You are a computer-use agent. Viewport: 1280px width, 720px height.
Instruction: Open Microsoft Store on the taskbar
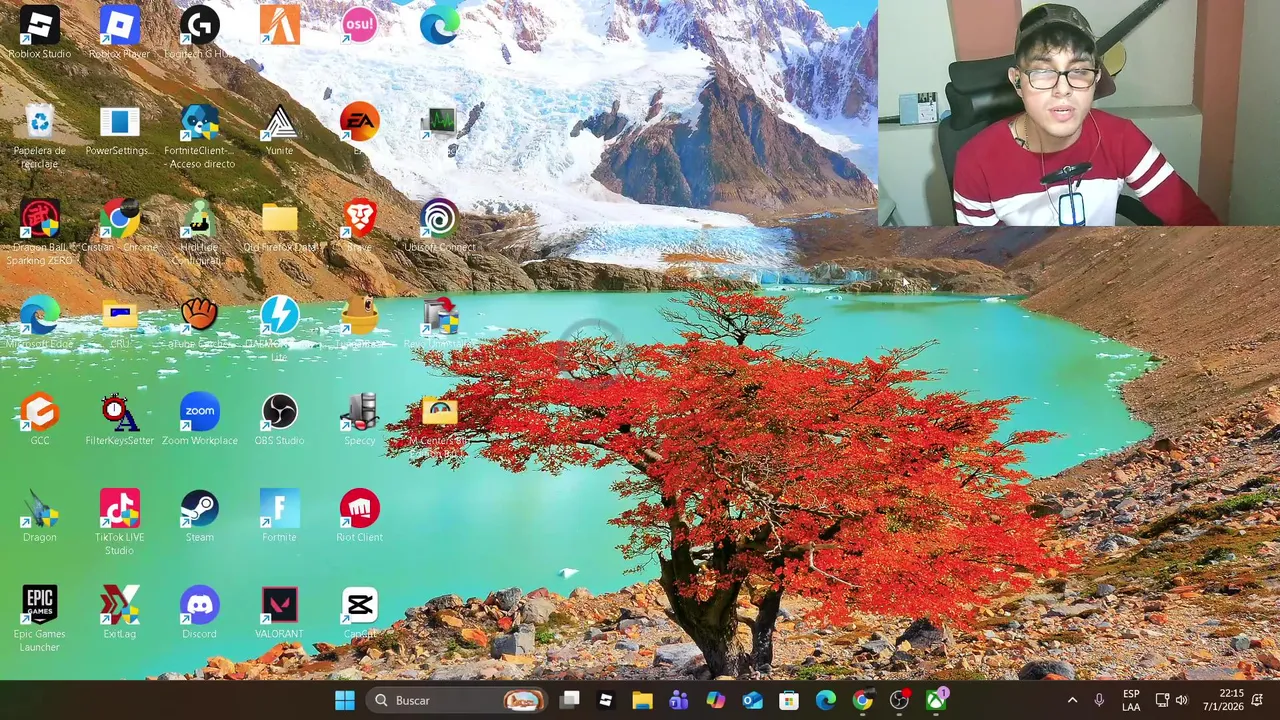click(x=789, y=700)
